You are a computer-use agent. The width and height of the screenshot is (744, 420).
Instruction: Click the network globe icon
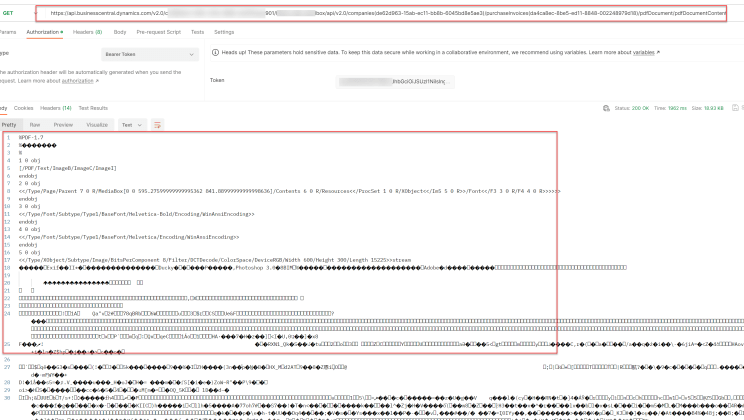coord(606,108)
